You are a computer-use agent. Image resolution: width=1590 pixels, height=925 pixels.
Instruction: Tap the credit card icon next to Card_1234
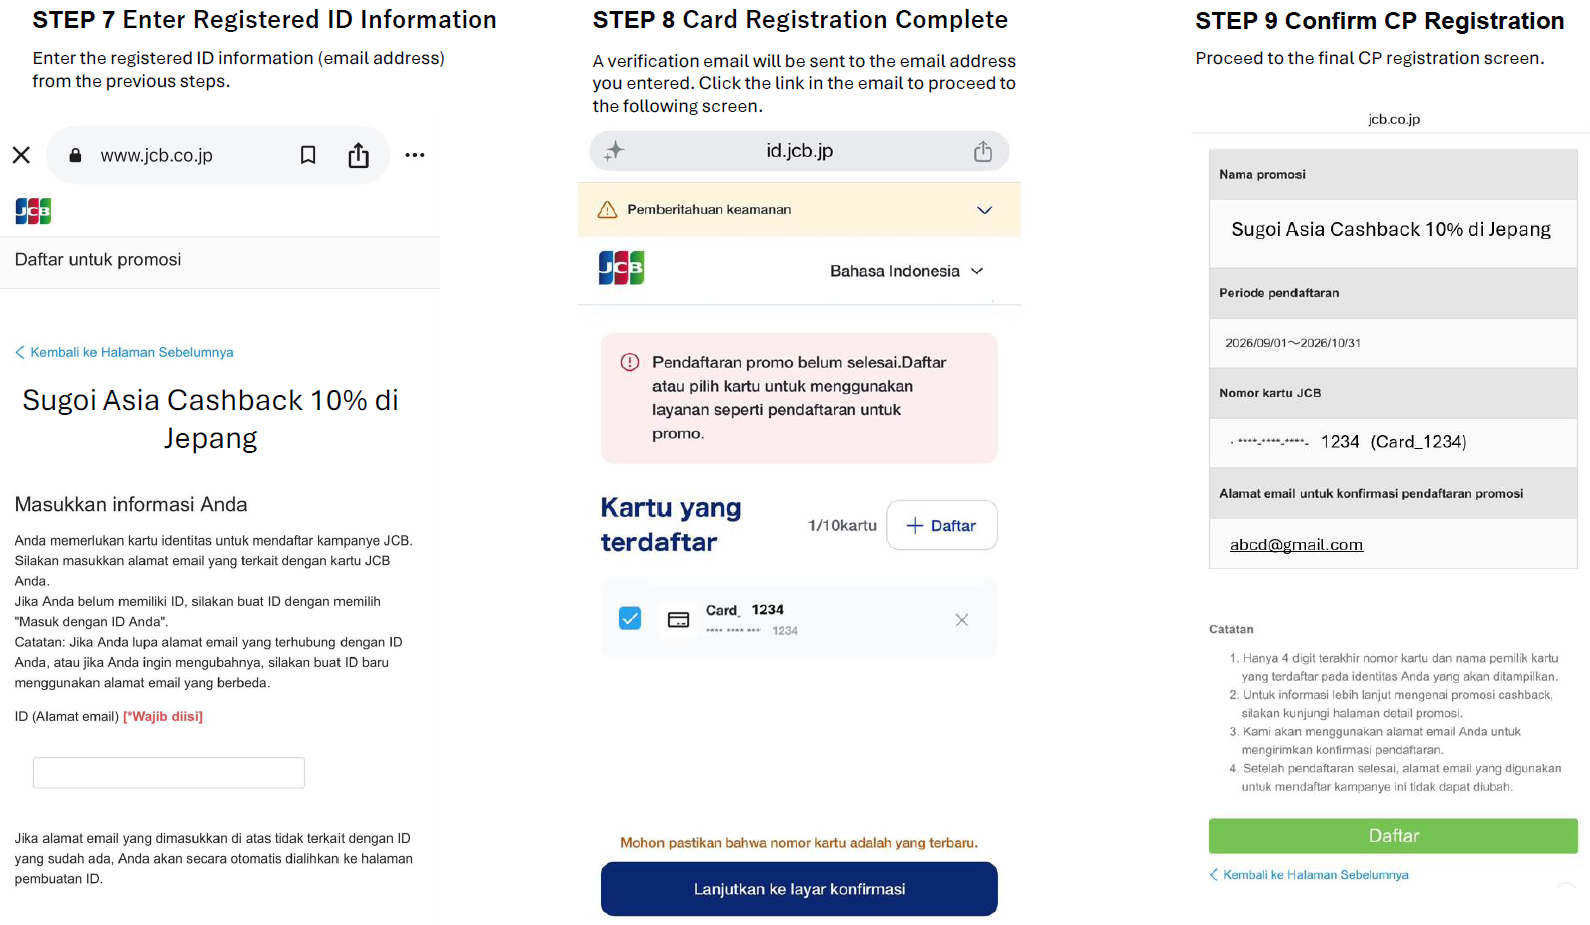[678, 620]
